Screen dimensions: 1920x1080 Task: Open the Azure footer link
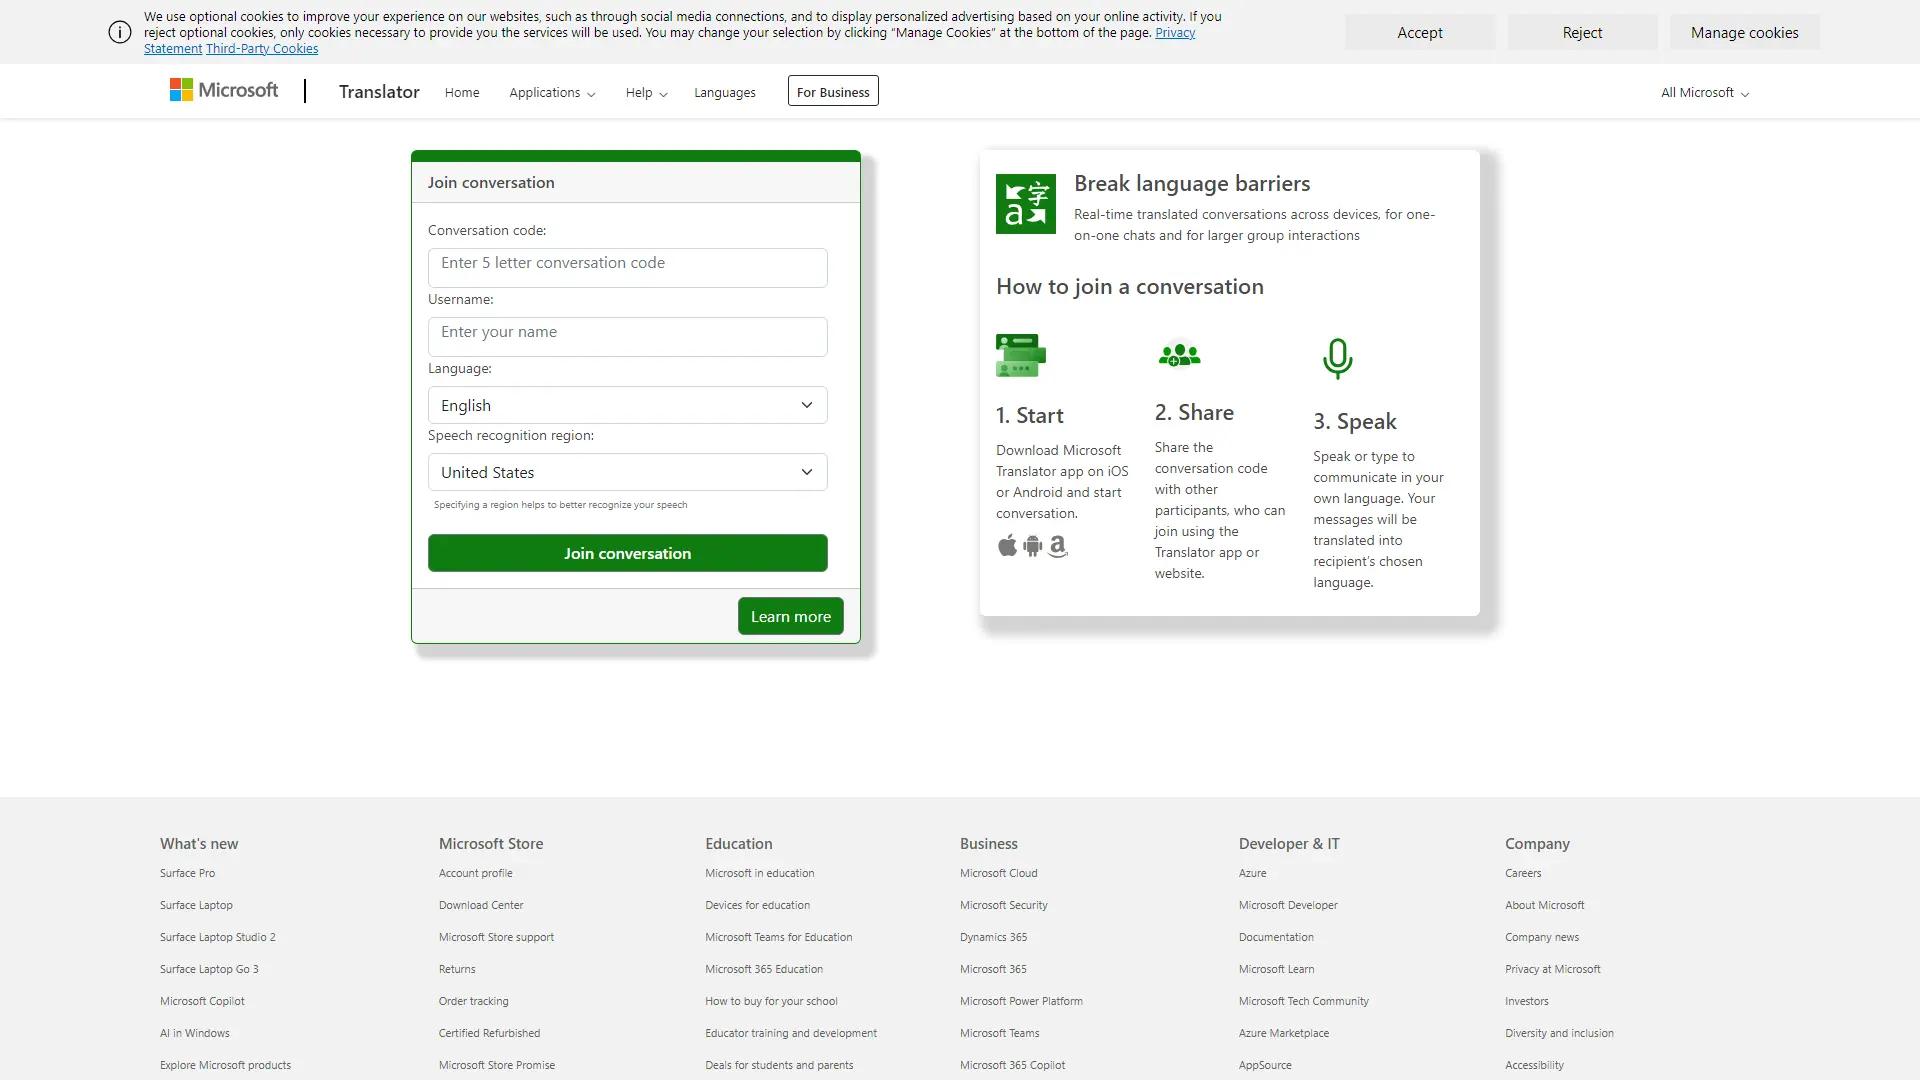click(x=1253, y=873)
